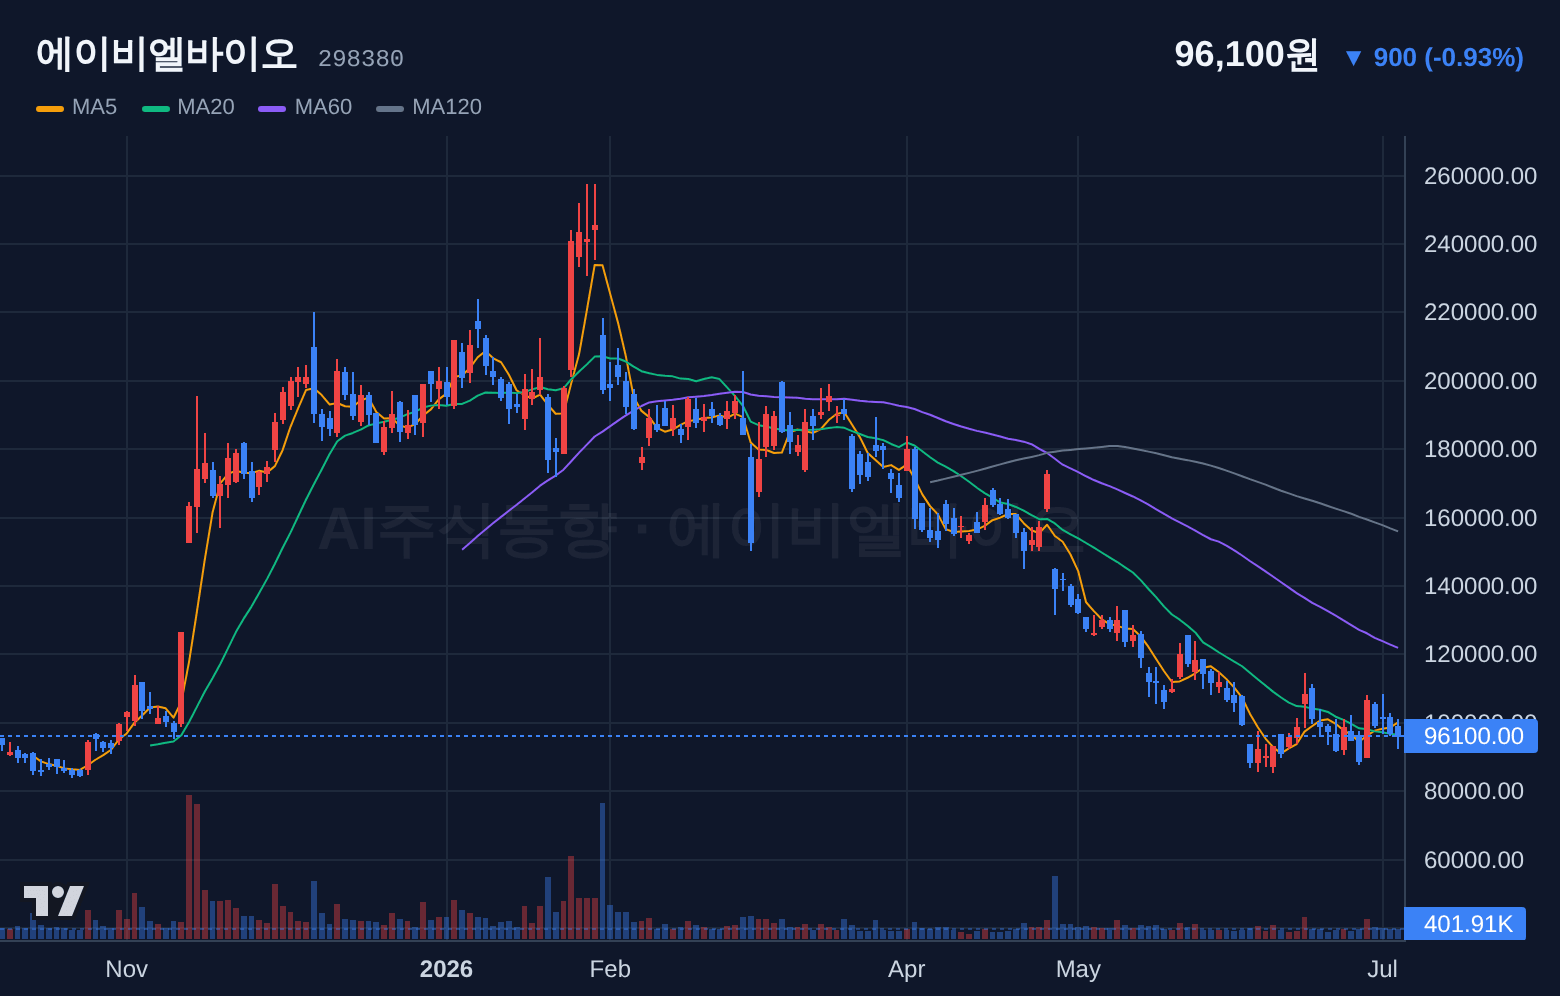Click the Apr label on time axis
The width and height of the screenshot is (1560, 996).
pos(907,969)
